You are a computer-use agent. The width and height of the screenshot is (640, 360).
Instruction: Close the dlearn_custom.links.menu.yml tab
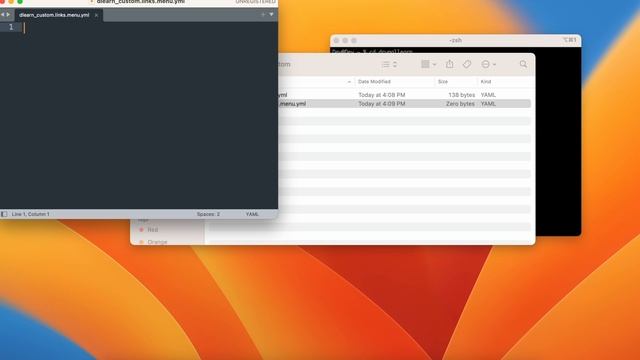pos(96,15)
